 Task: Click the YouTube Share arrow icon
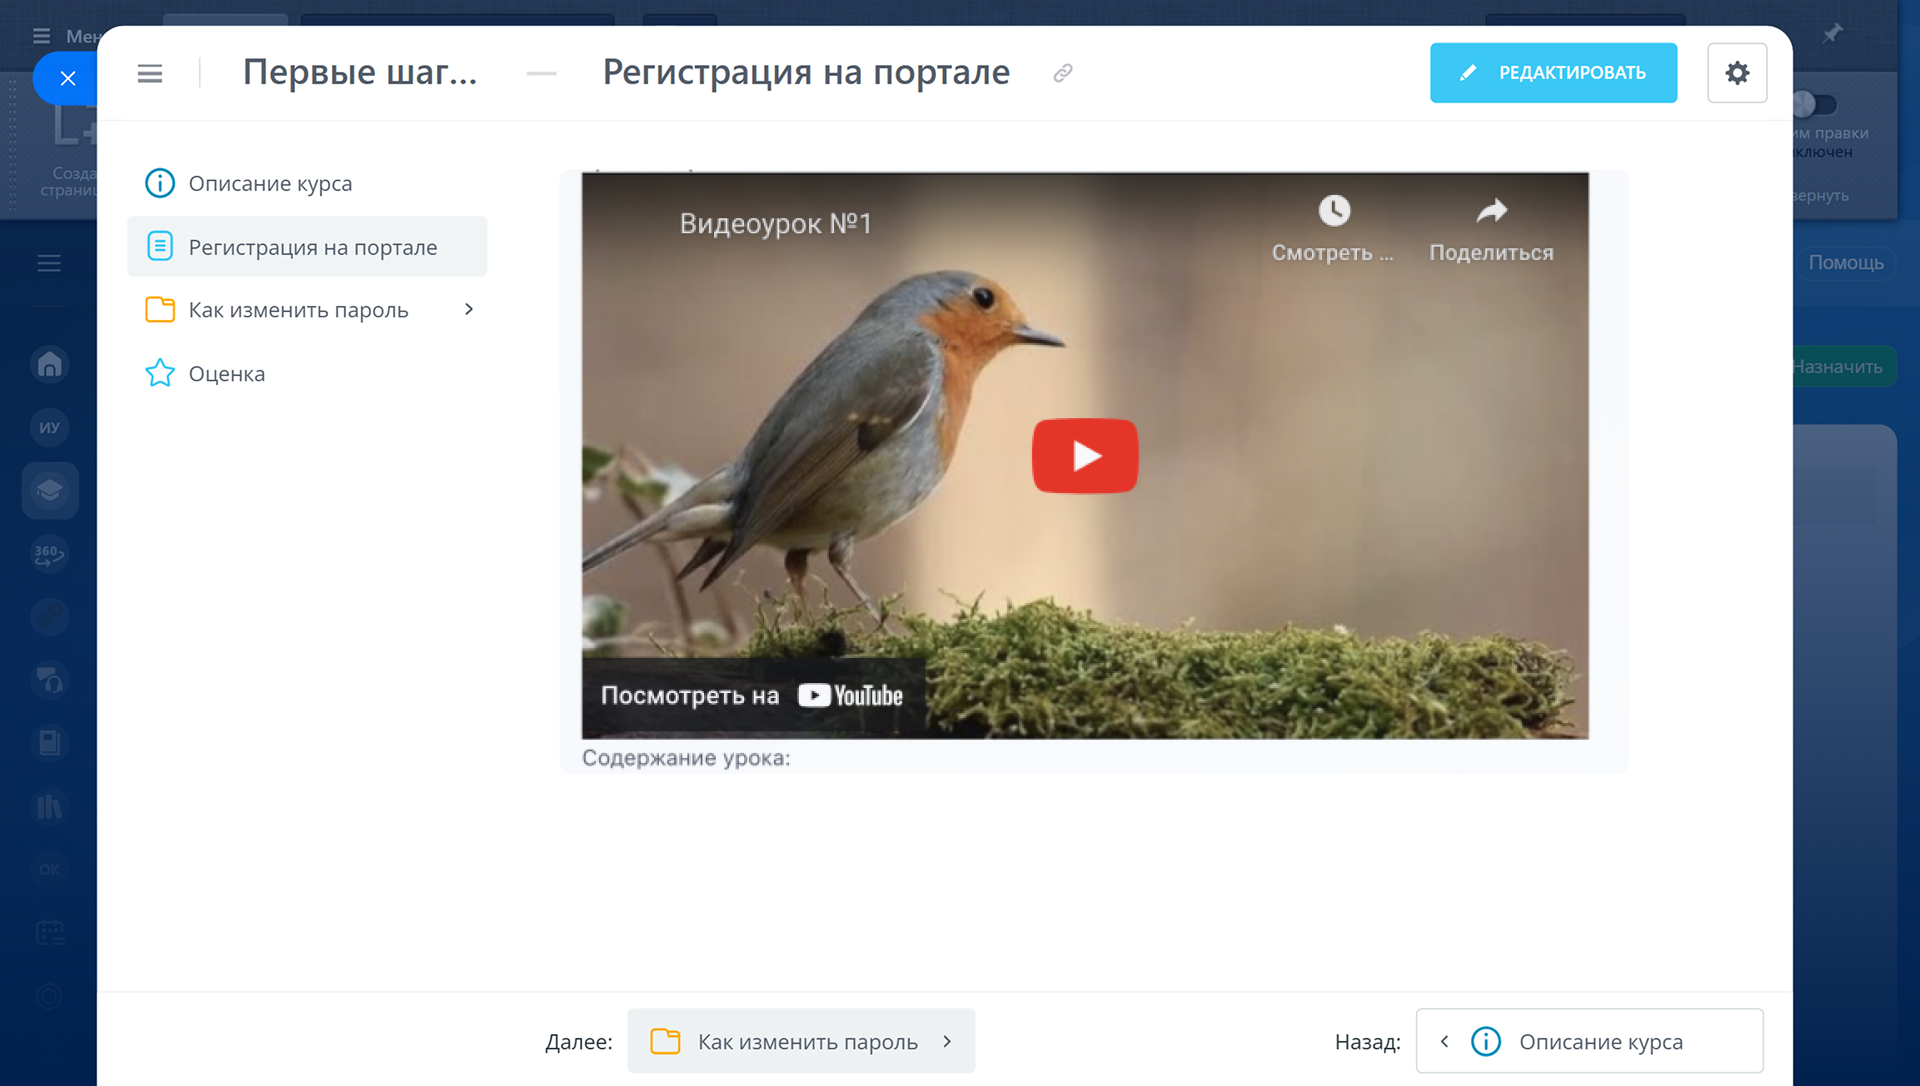pyautogui.click(x=1491, y=211)
